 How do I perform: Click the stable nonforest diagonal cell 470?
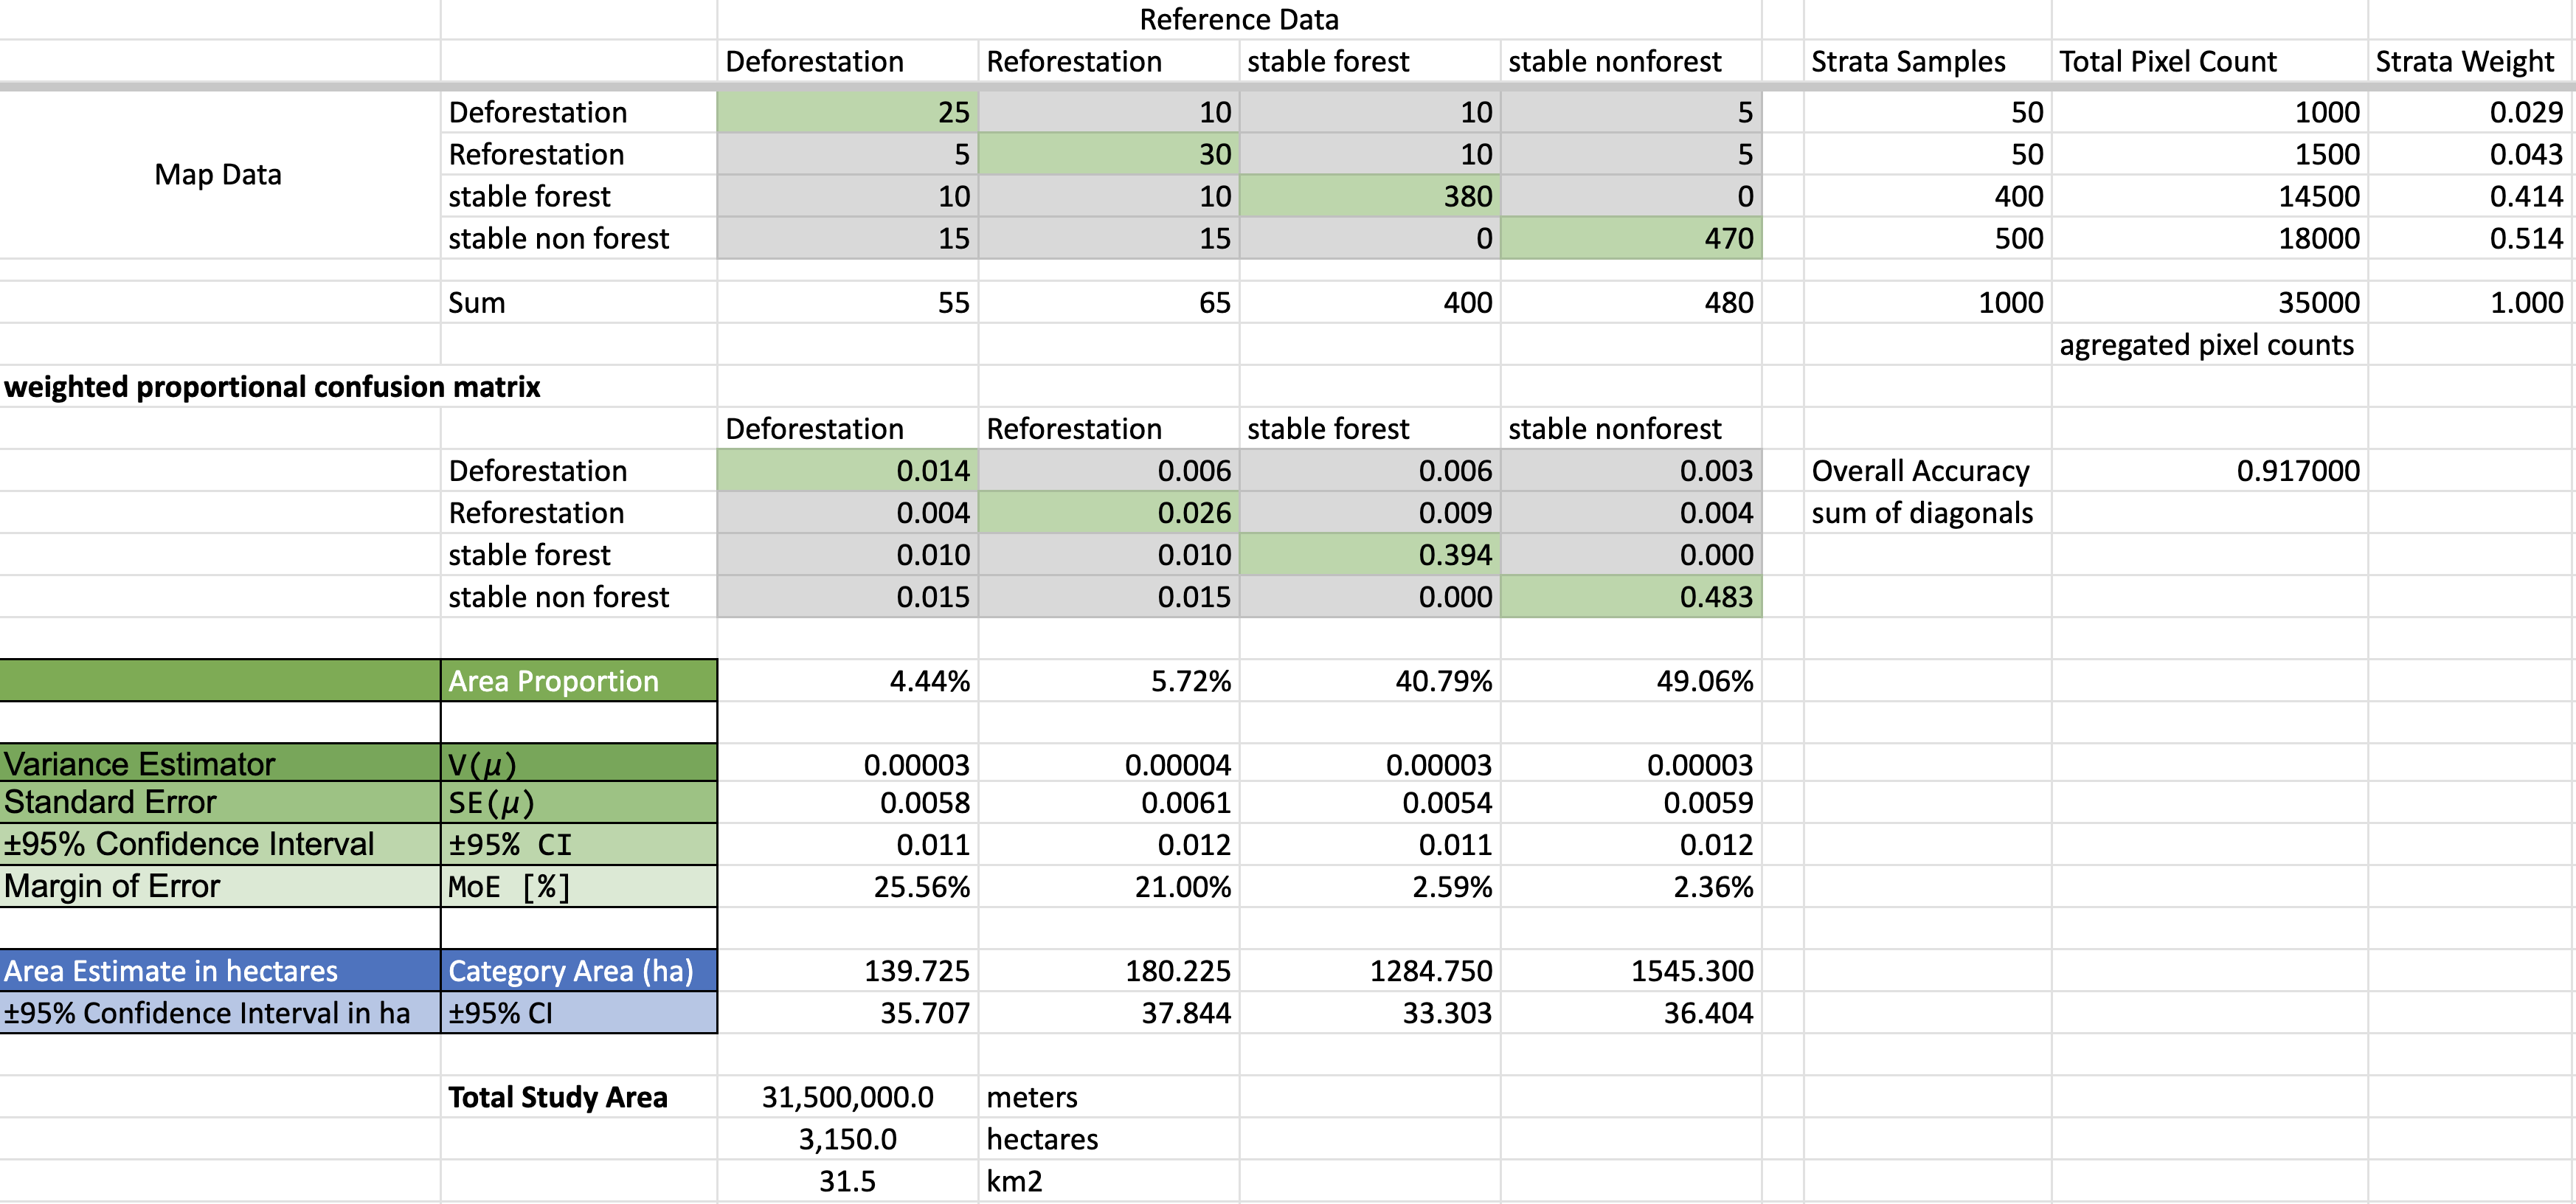click(x=1630, y=238)
